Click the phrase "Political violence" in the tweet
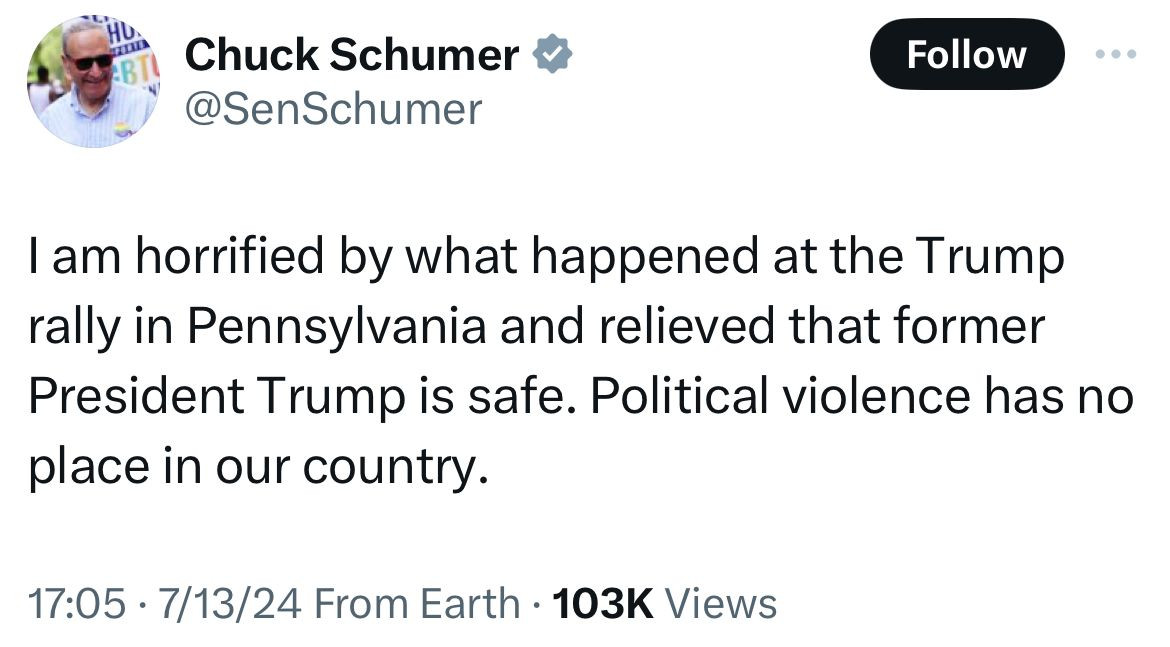This screenshot has height=647, width=1170. [x=780, y=397]
